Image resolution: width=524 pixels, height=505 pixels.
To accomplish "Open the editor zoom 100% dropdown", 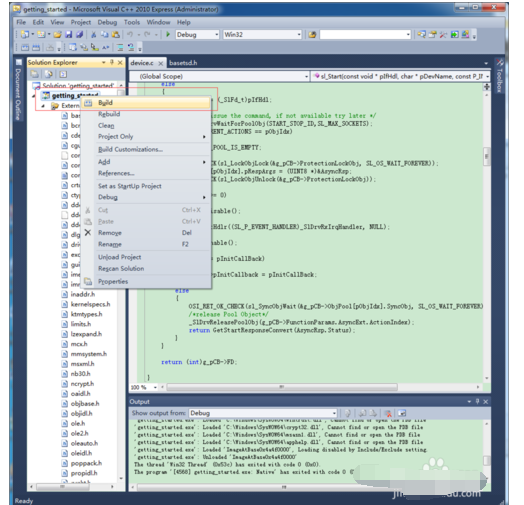I will click(x=155, y=387).
